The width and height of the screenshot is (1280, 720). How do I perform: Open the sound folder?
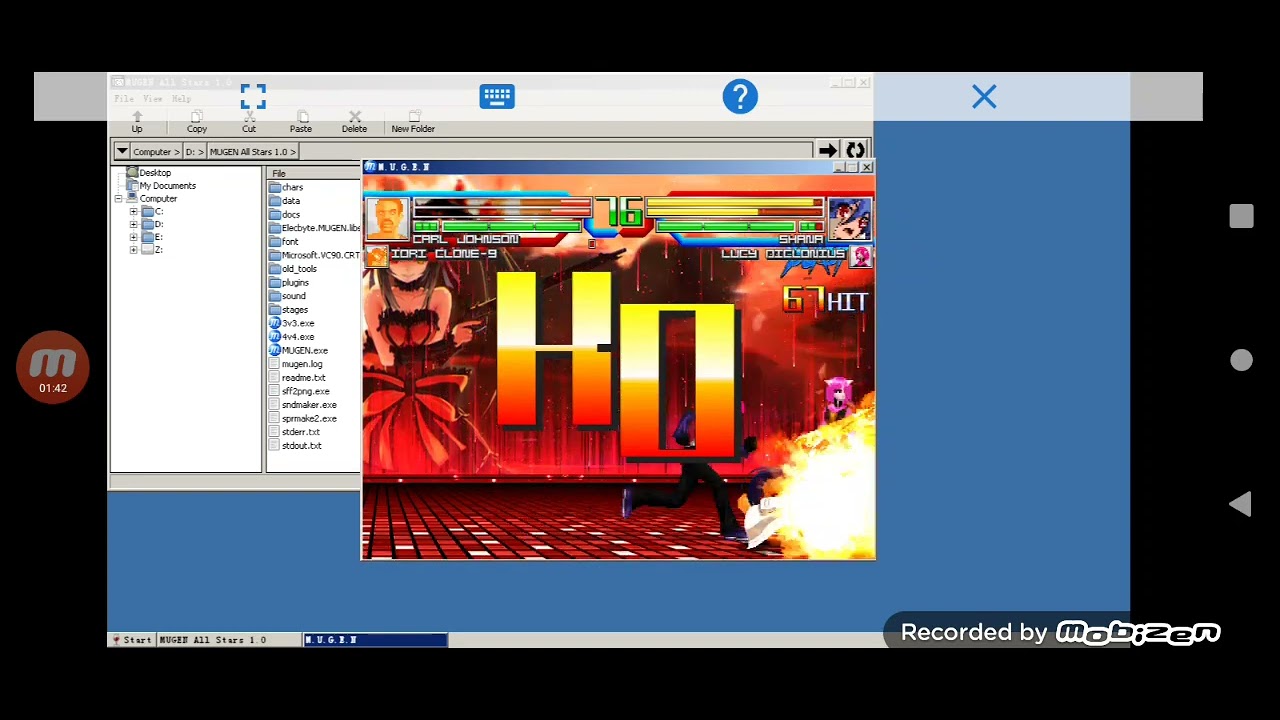287,296
